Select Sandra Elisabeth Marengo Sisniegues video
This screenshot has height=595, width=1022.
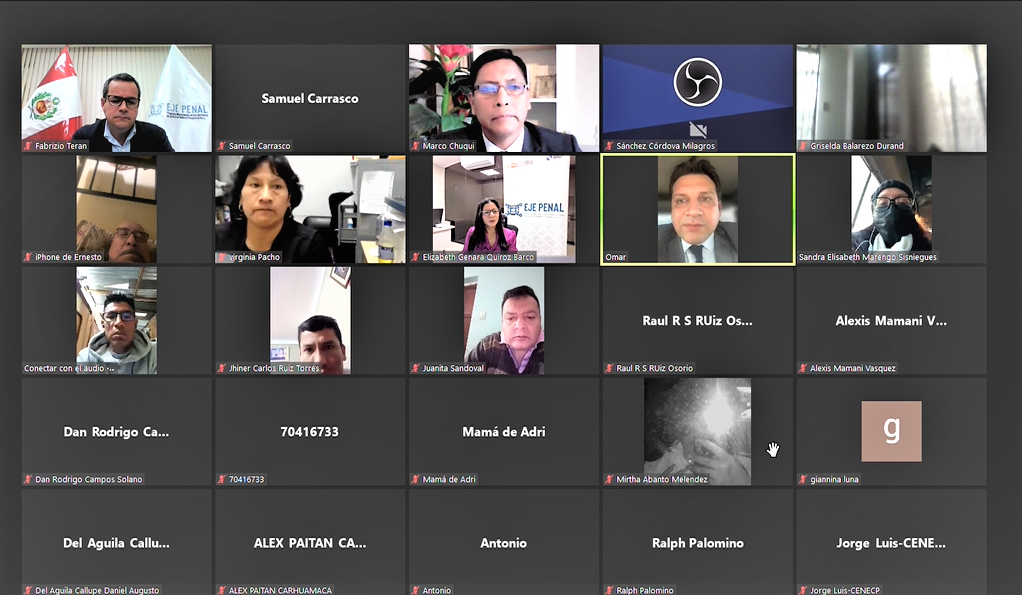point(891,209)
